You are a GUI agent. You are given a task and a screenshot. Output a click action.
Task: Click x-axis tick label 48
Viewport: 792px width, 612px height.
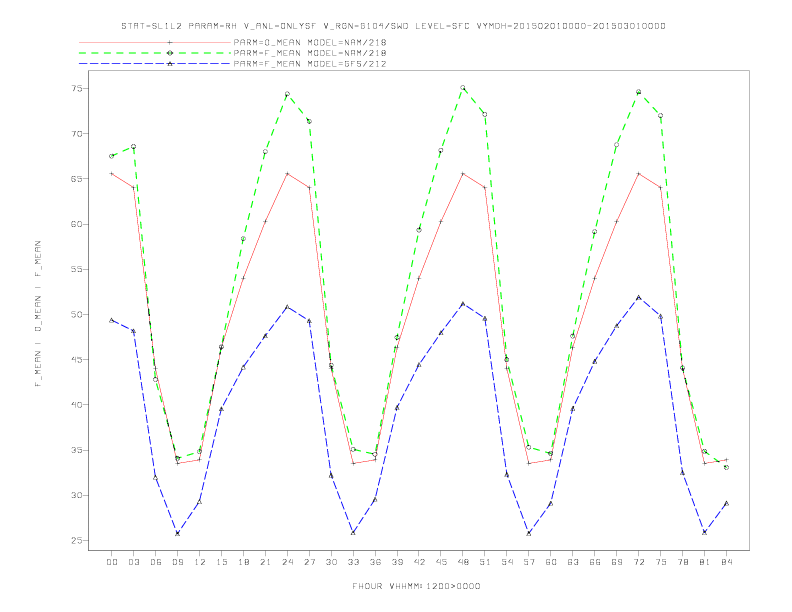[463, 562]
